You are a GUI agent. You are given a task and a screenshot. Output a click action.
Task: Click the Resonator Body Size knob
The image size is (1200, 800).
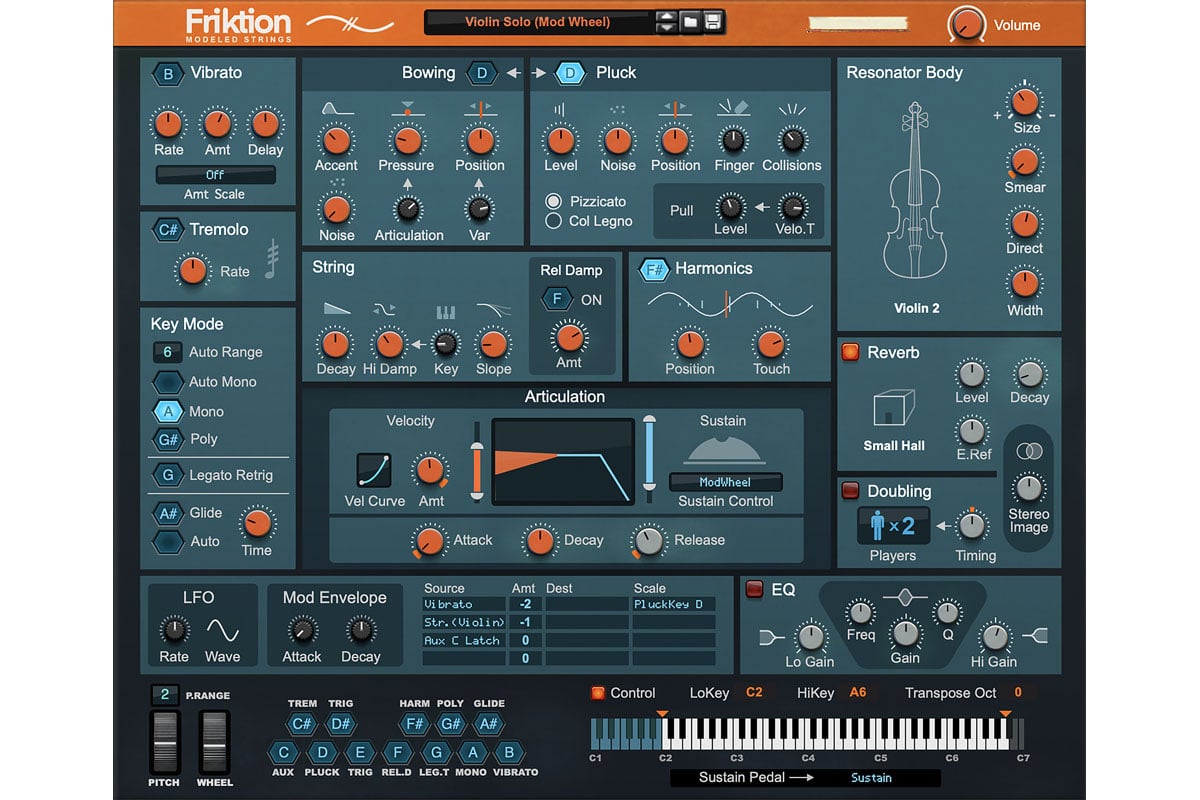click(1025, 102)
